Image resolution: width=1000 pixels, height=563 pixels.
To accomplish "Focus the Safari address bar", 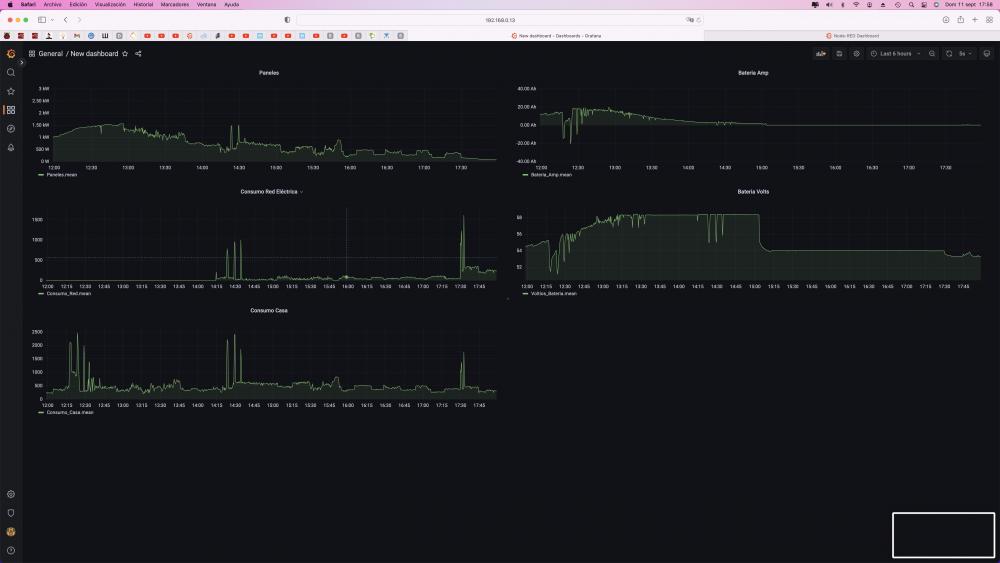I will click(x=500, y=20).
